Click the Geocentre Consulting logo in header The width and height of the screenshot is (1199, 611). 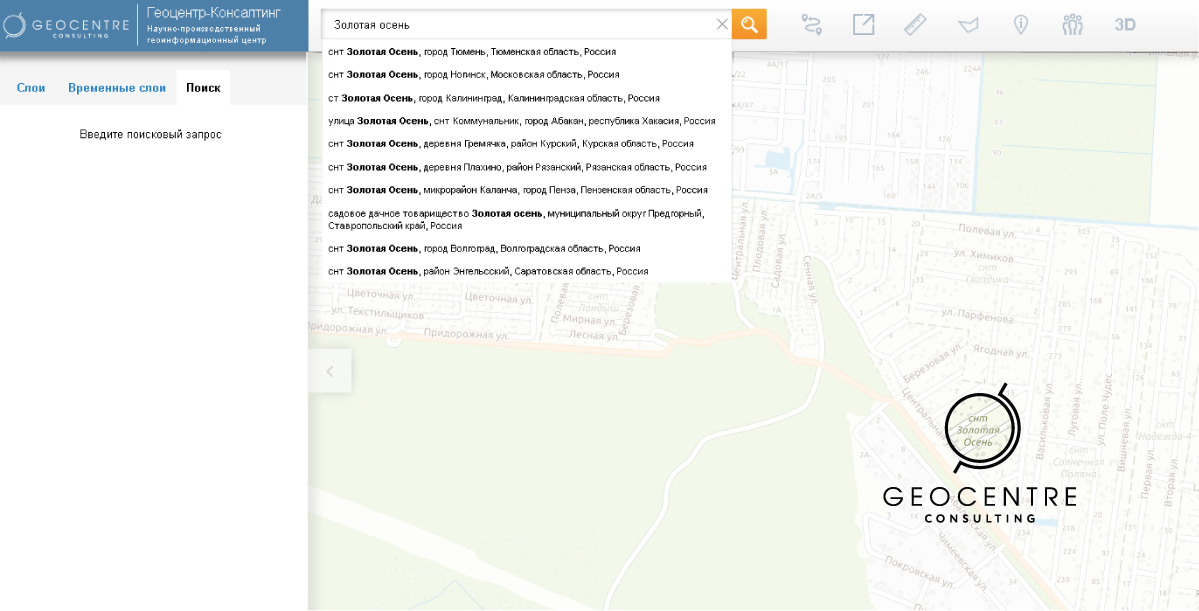(66, 26)
